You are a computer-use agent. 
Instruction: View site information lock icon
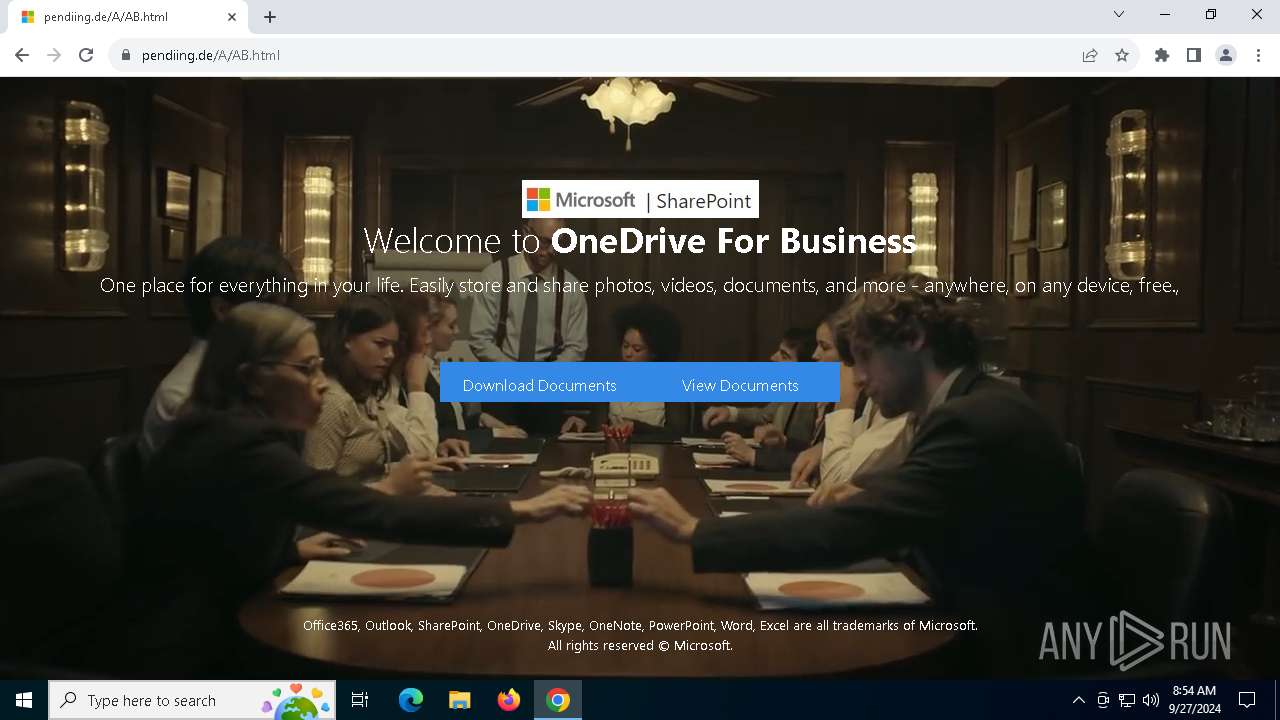126,55
